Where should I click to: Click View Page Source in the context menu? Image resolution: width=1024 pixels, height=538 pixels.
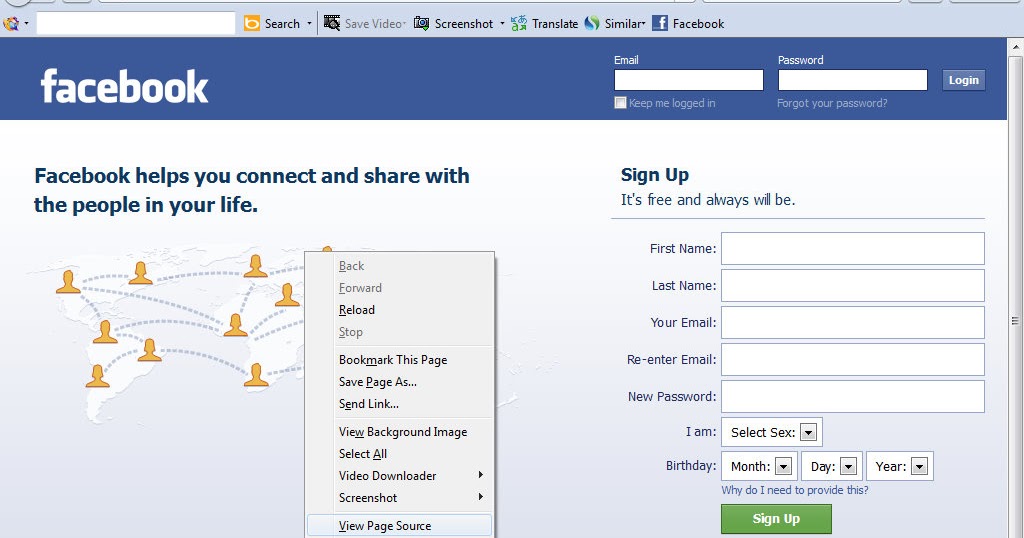click(400, 526)
